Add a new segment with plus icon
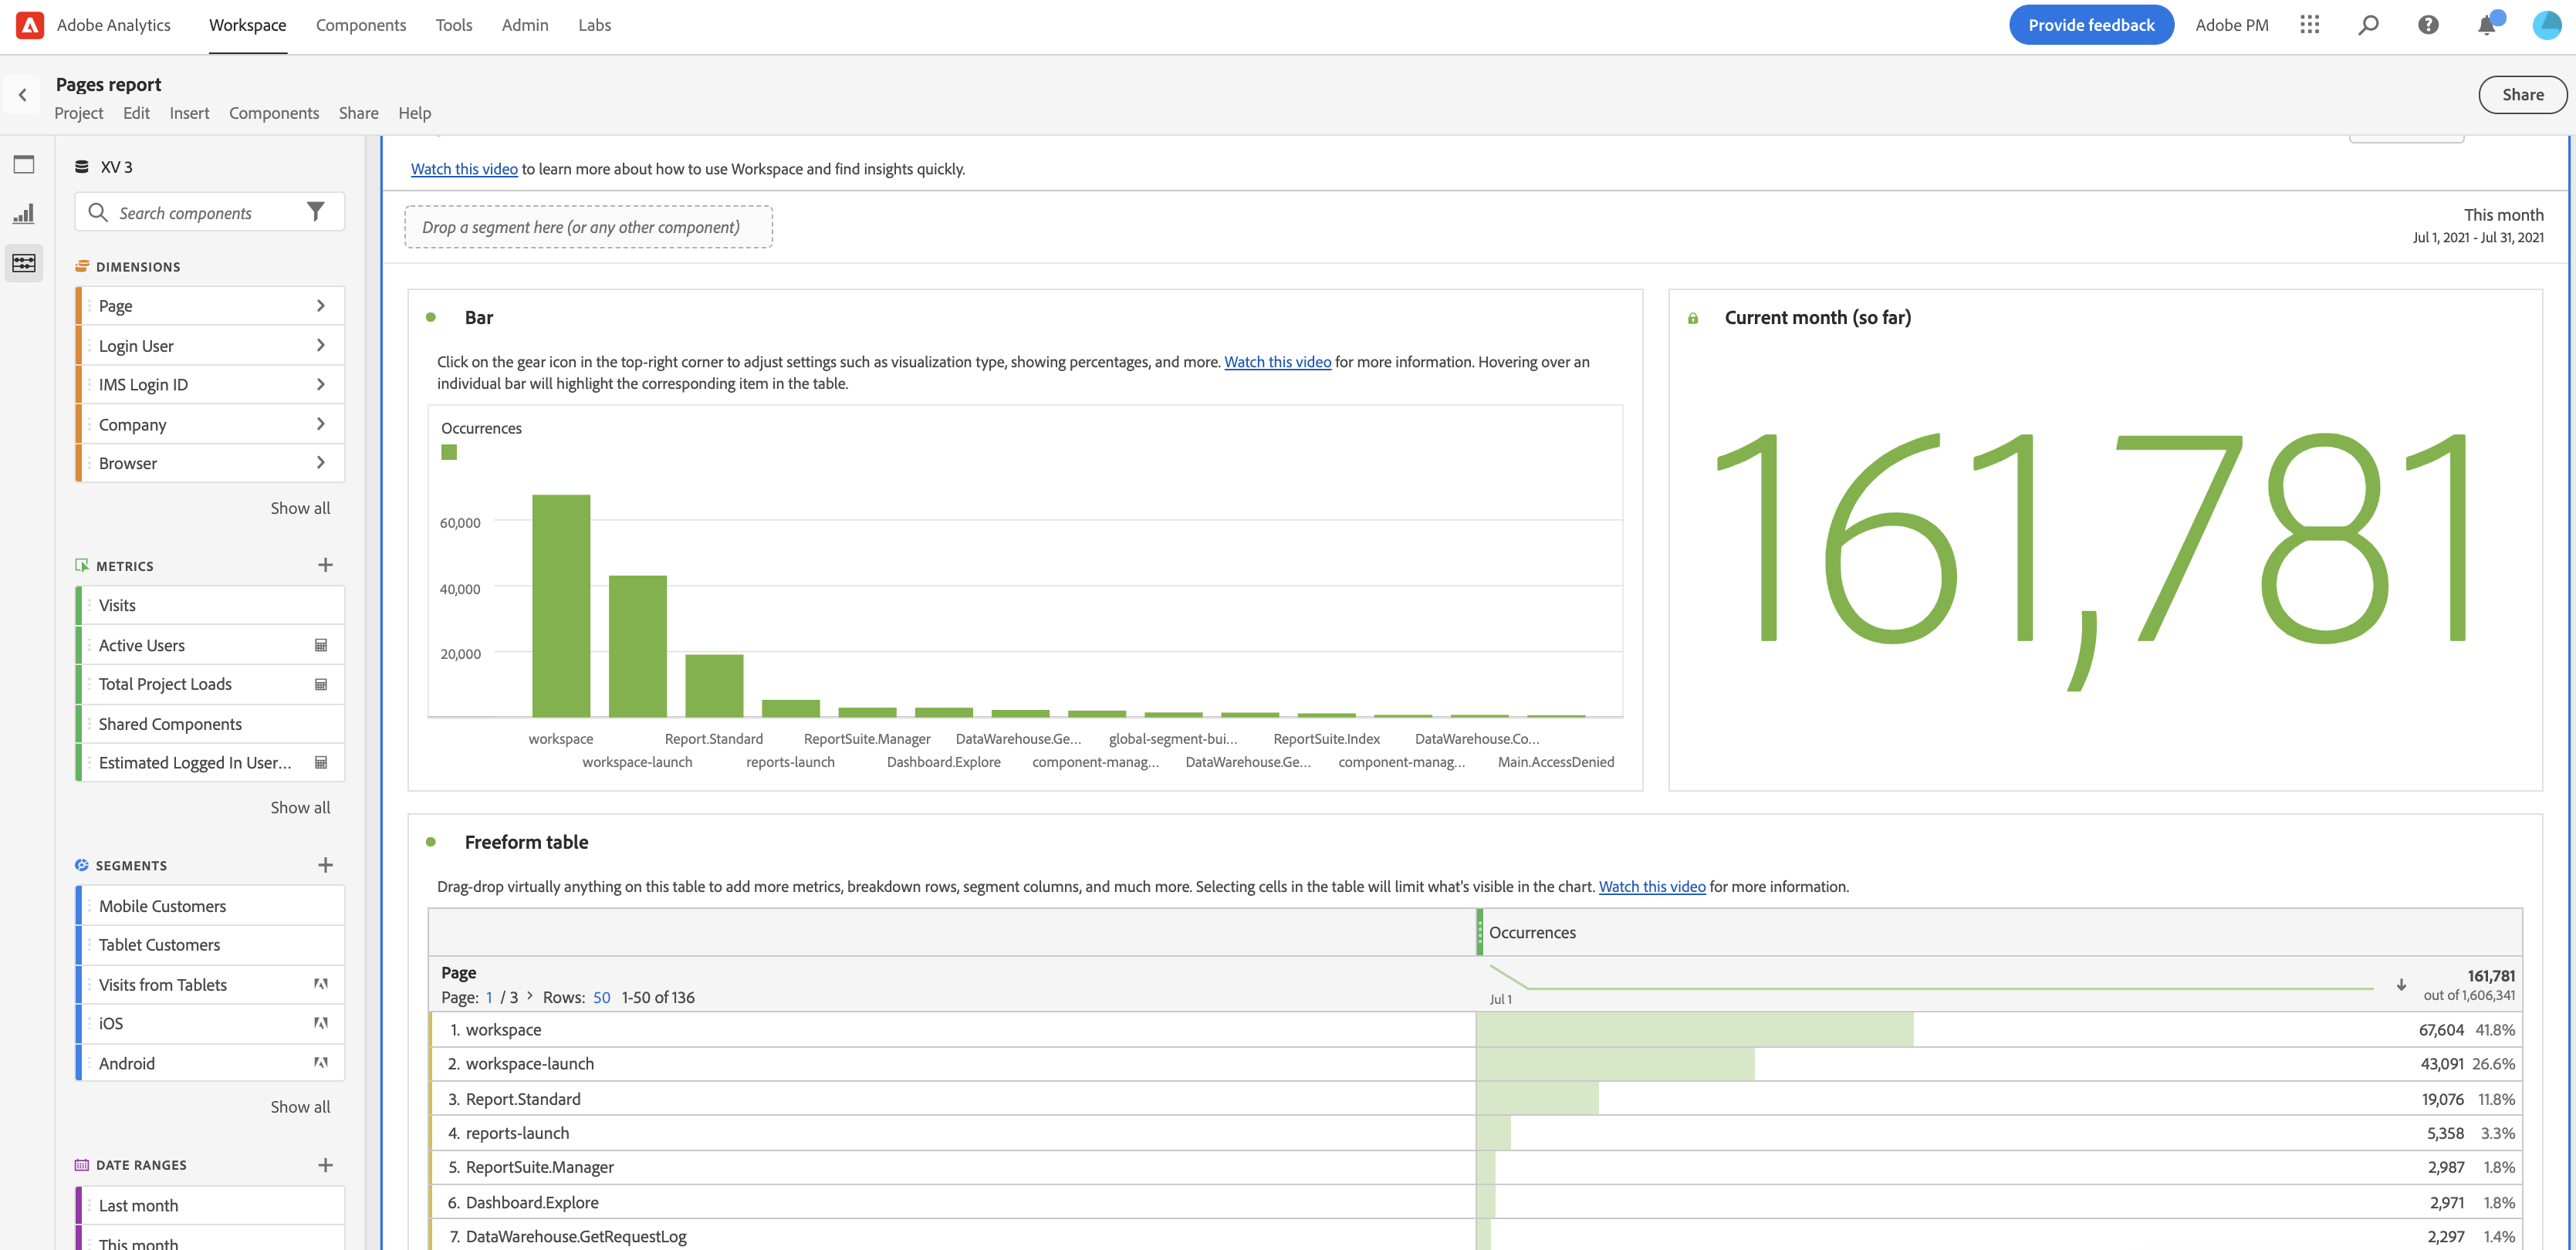 (325, 865)
